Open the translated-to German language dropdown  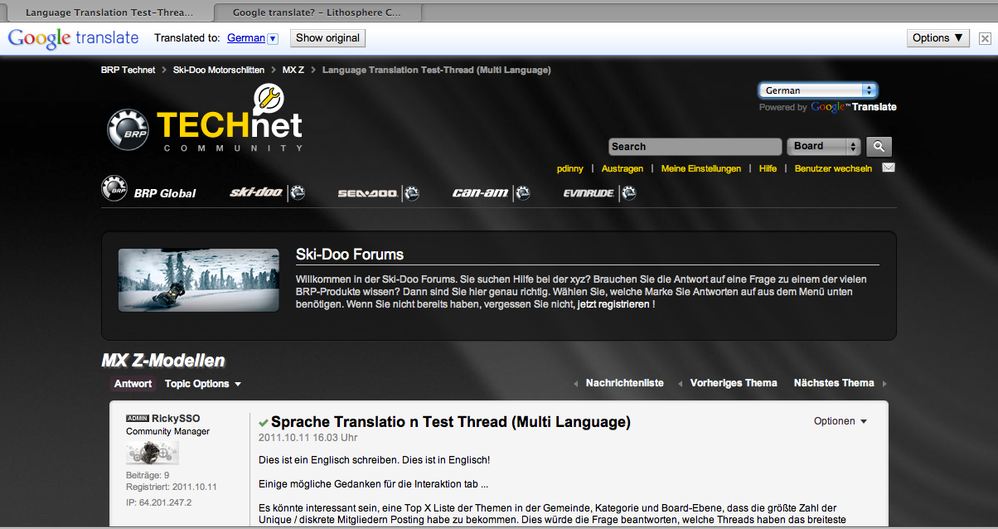253,38
